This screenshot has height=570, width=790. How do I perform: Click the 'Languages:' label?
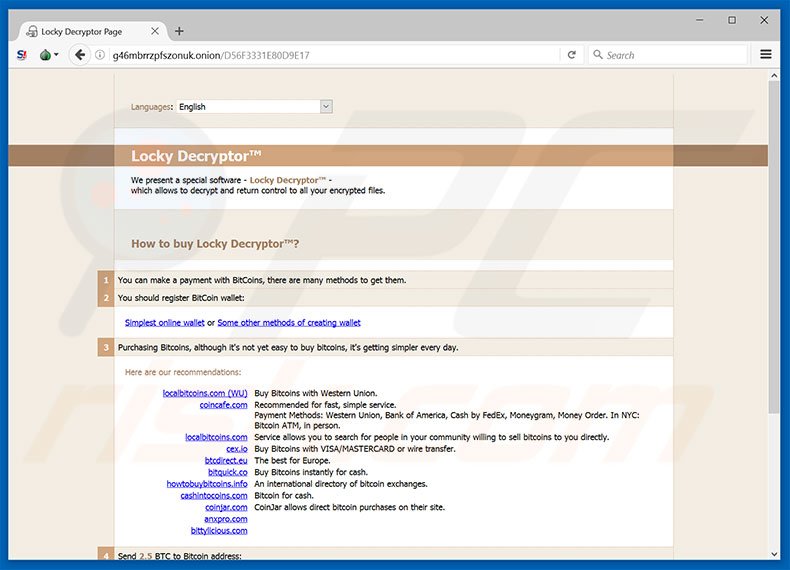(x=152, y=107)
